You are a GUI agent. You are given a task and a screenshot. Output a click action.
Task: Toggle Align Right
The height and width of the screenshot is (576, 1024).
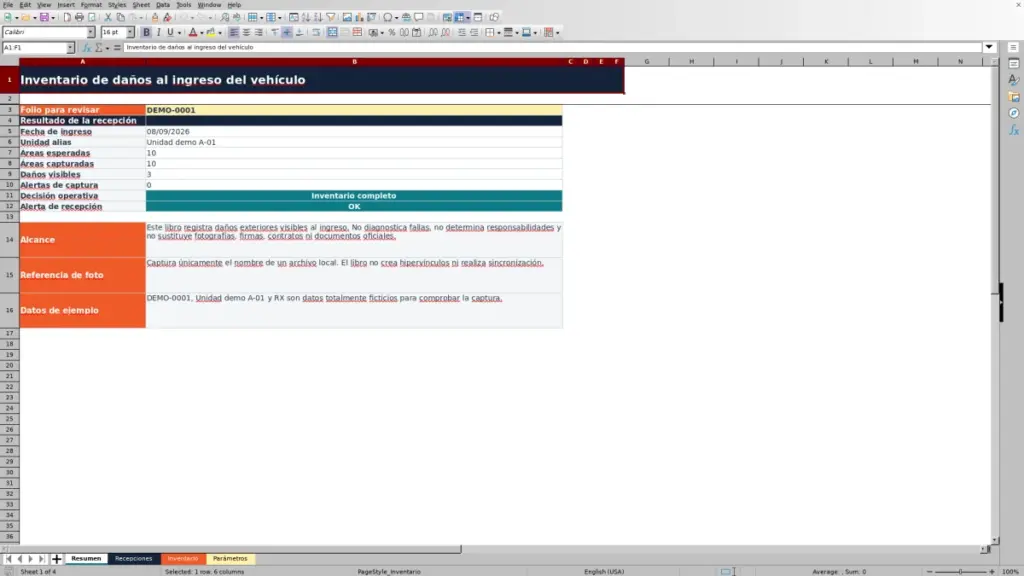tap(259, 32)
